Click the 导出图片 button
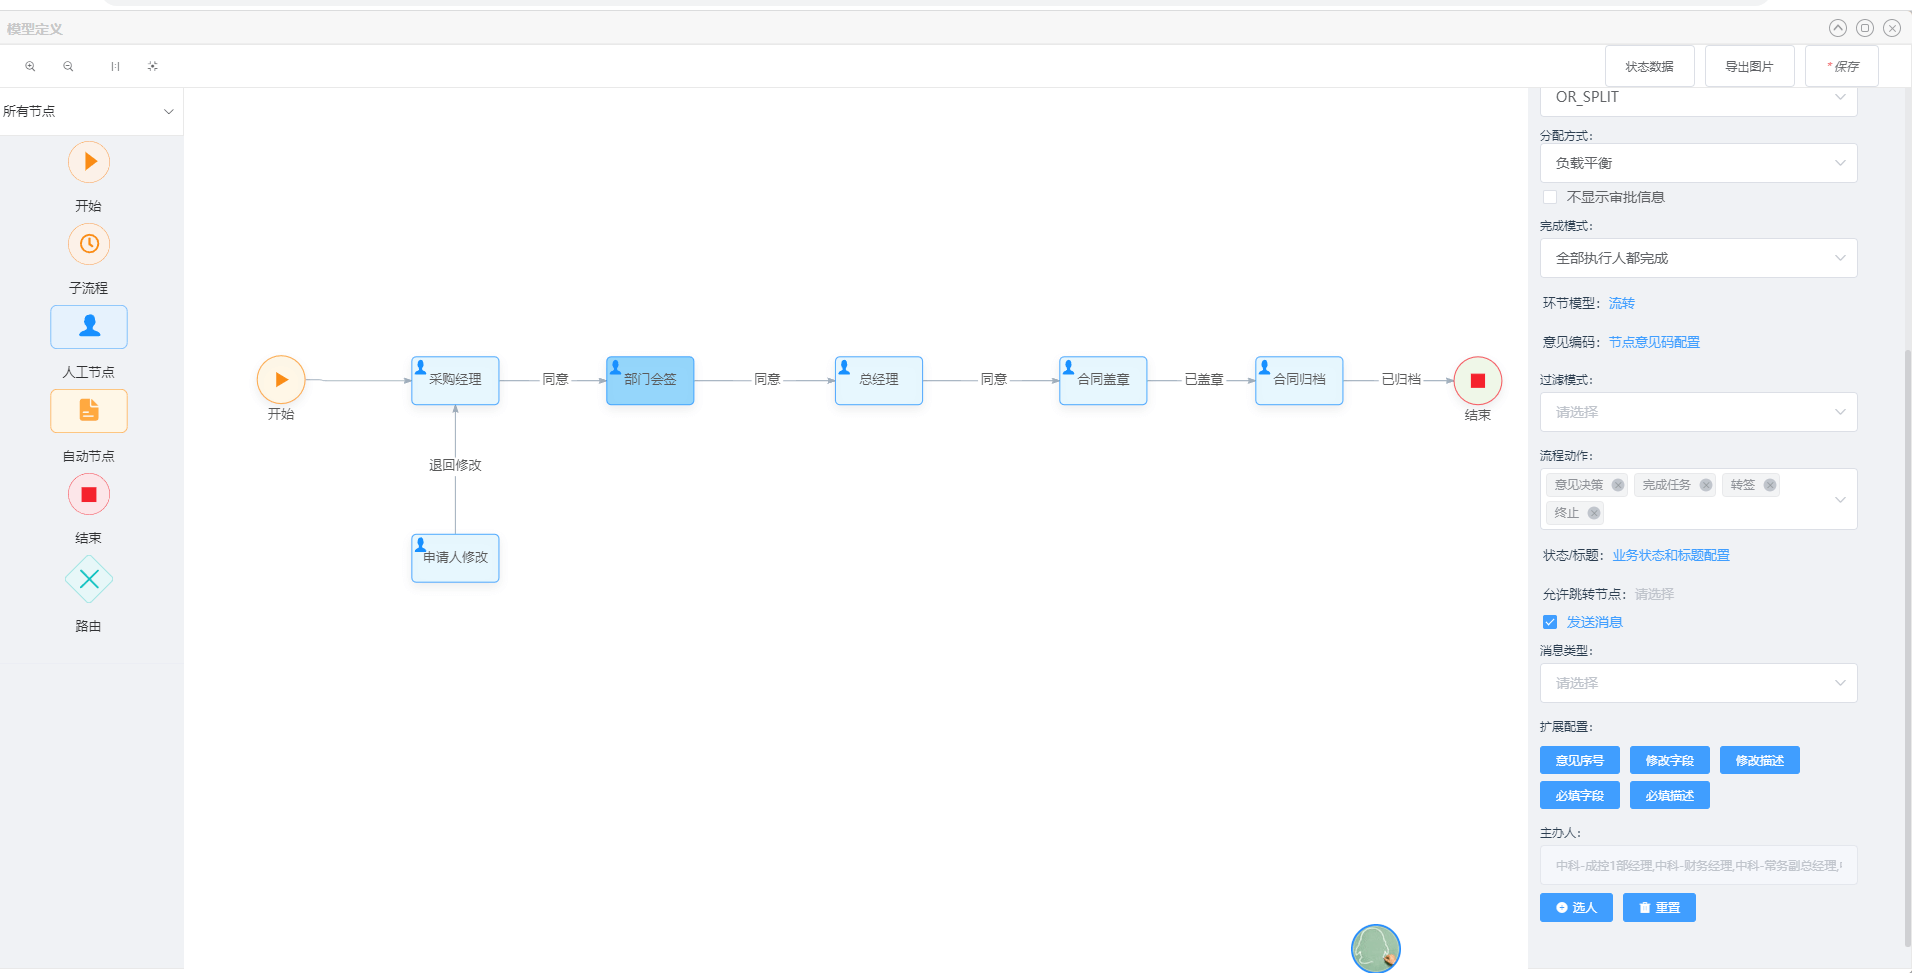 [x=1749, y=67]
